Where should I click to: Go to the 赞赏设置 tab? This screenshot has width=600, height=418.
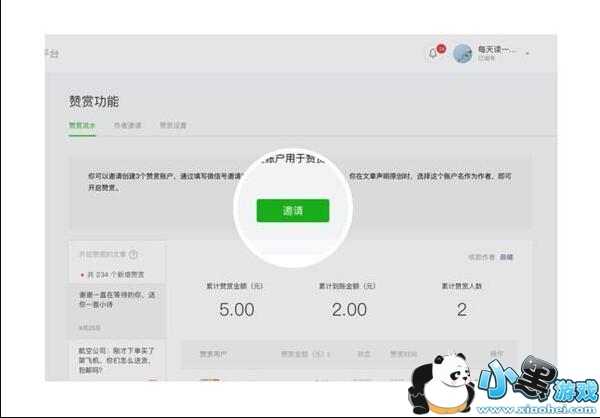(173, 125)
